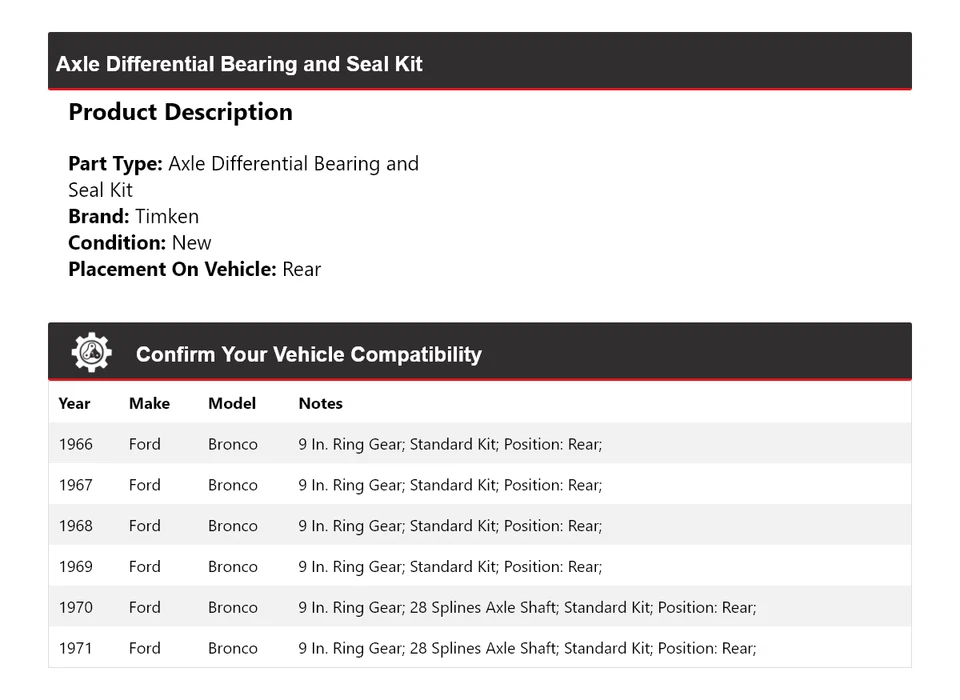Click the Model column header

point(232,404)
